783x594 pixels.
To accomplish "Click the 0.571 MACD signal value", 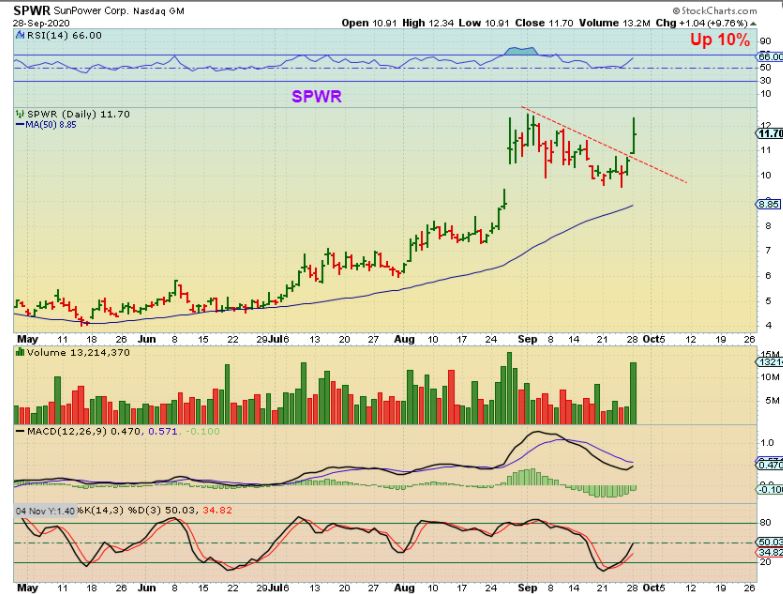I will pos(163,431).
